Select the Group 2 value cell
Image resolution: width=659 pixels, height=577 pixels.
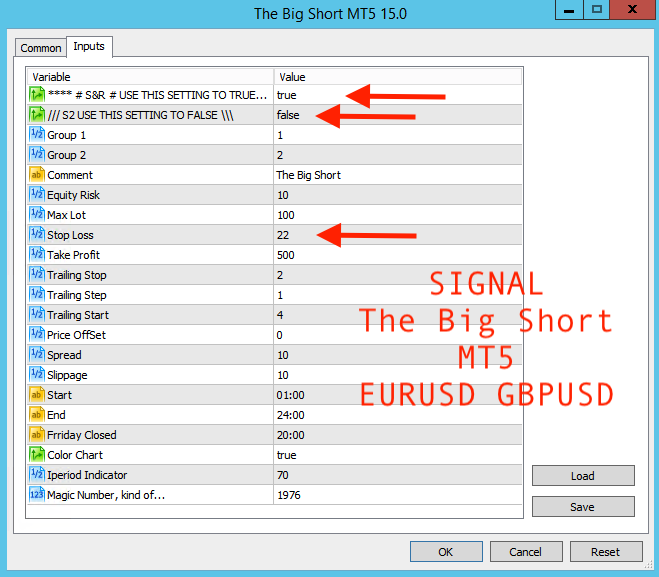tap(398, 155)
